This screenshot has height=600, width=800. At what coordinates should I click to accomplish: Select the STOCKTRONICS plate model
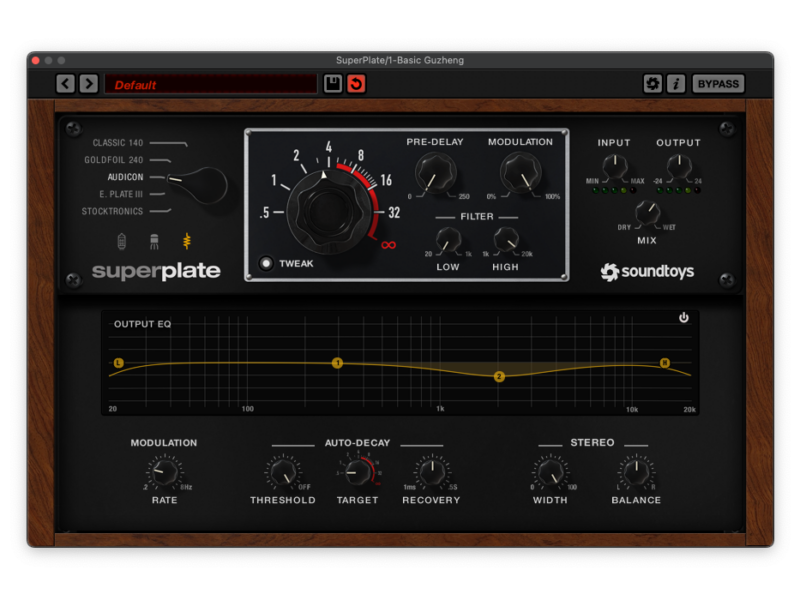[x=112, y=211]
